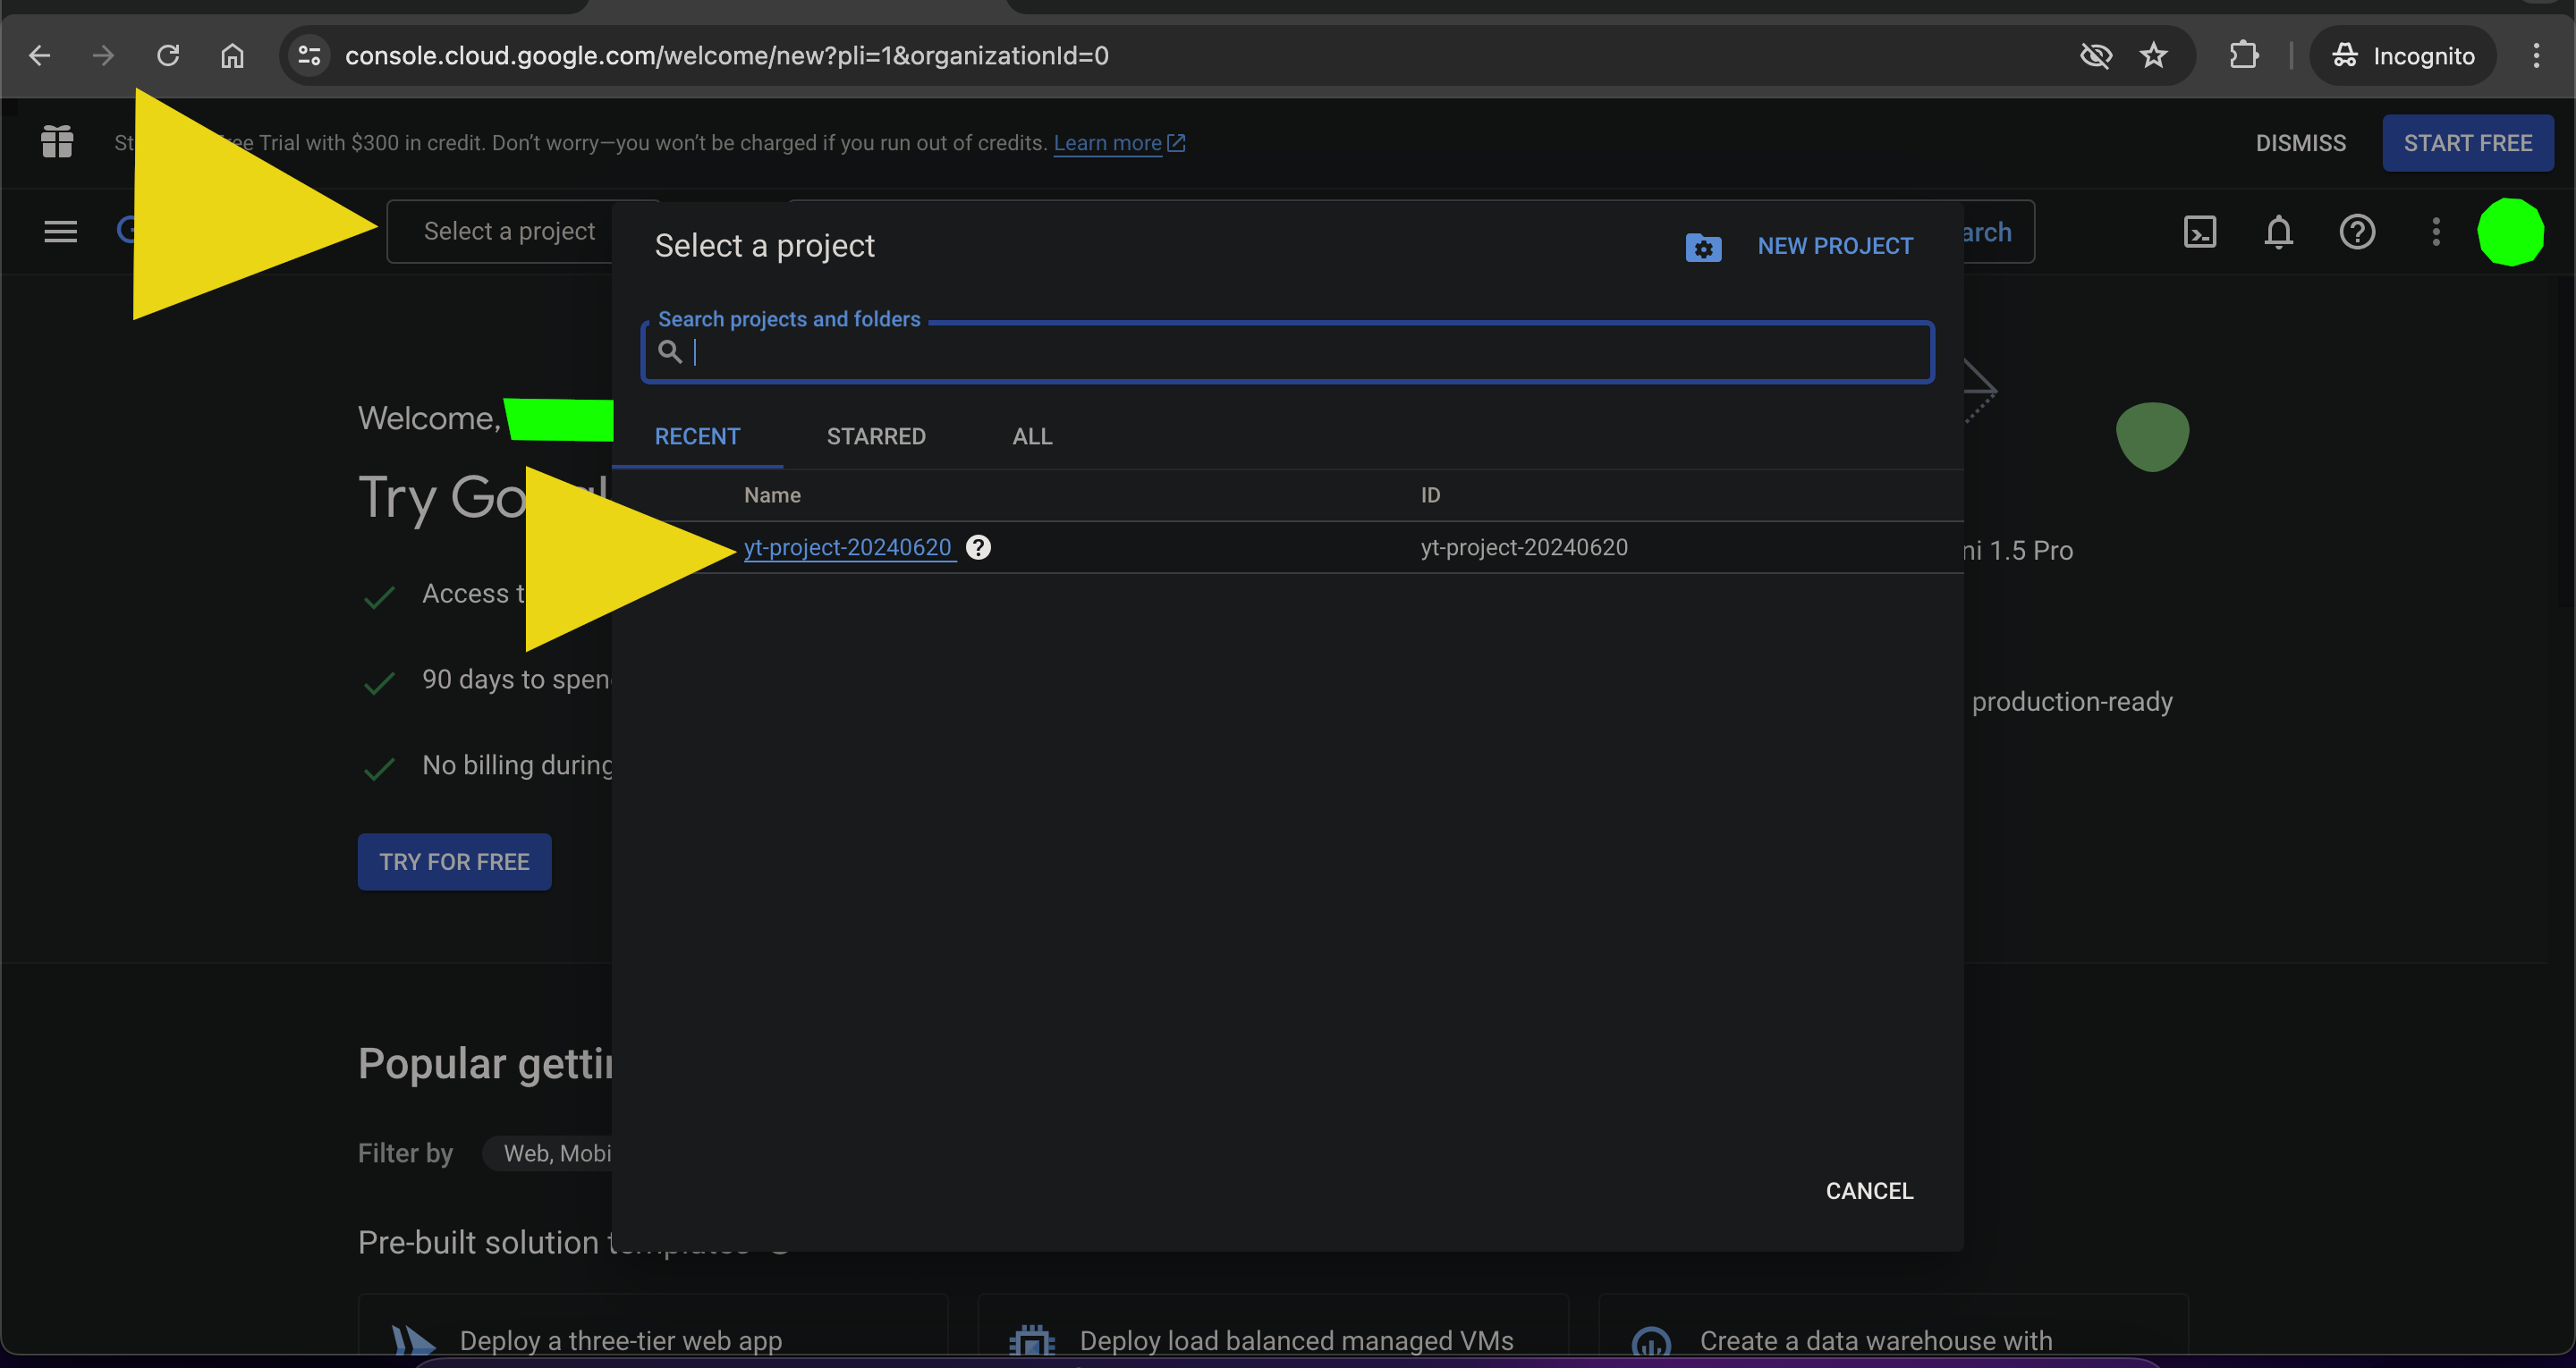This screenshot has height=1368, width=2576.
Task: Go back to the previous page
Action: coord(40,56)
